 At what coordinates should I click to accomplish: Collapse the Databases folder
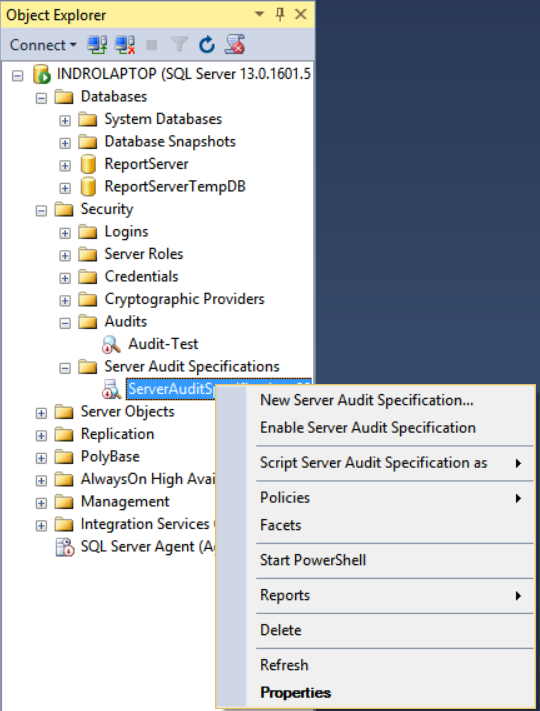pyautogui.click(x=41, y=98)
